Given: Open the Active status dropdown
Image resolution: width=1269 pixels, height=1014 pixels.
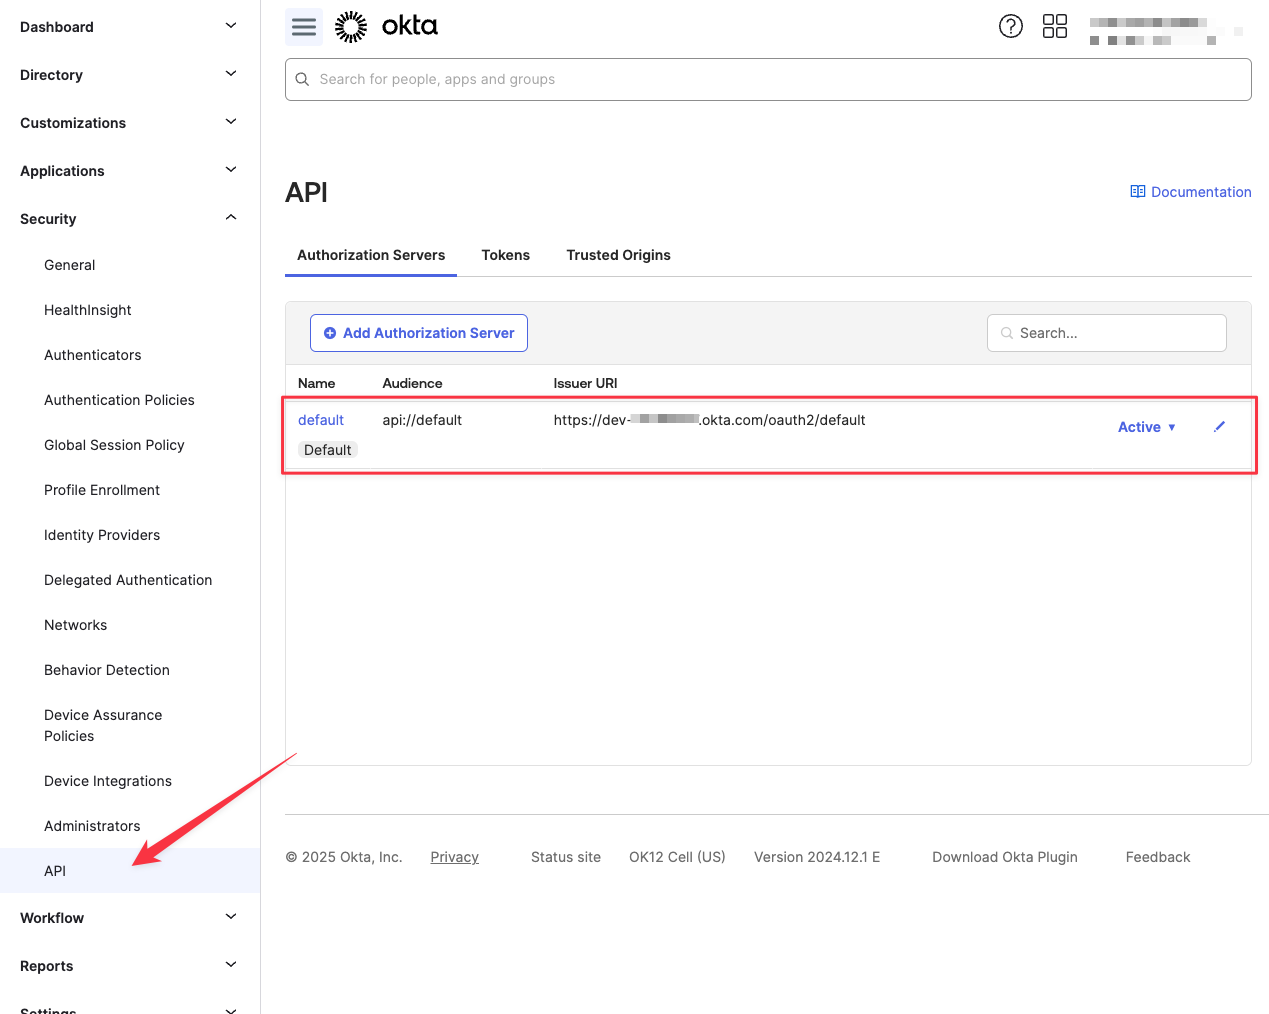Looking at the screenshot, I should coord(1146,427).
